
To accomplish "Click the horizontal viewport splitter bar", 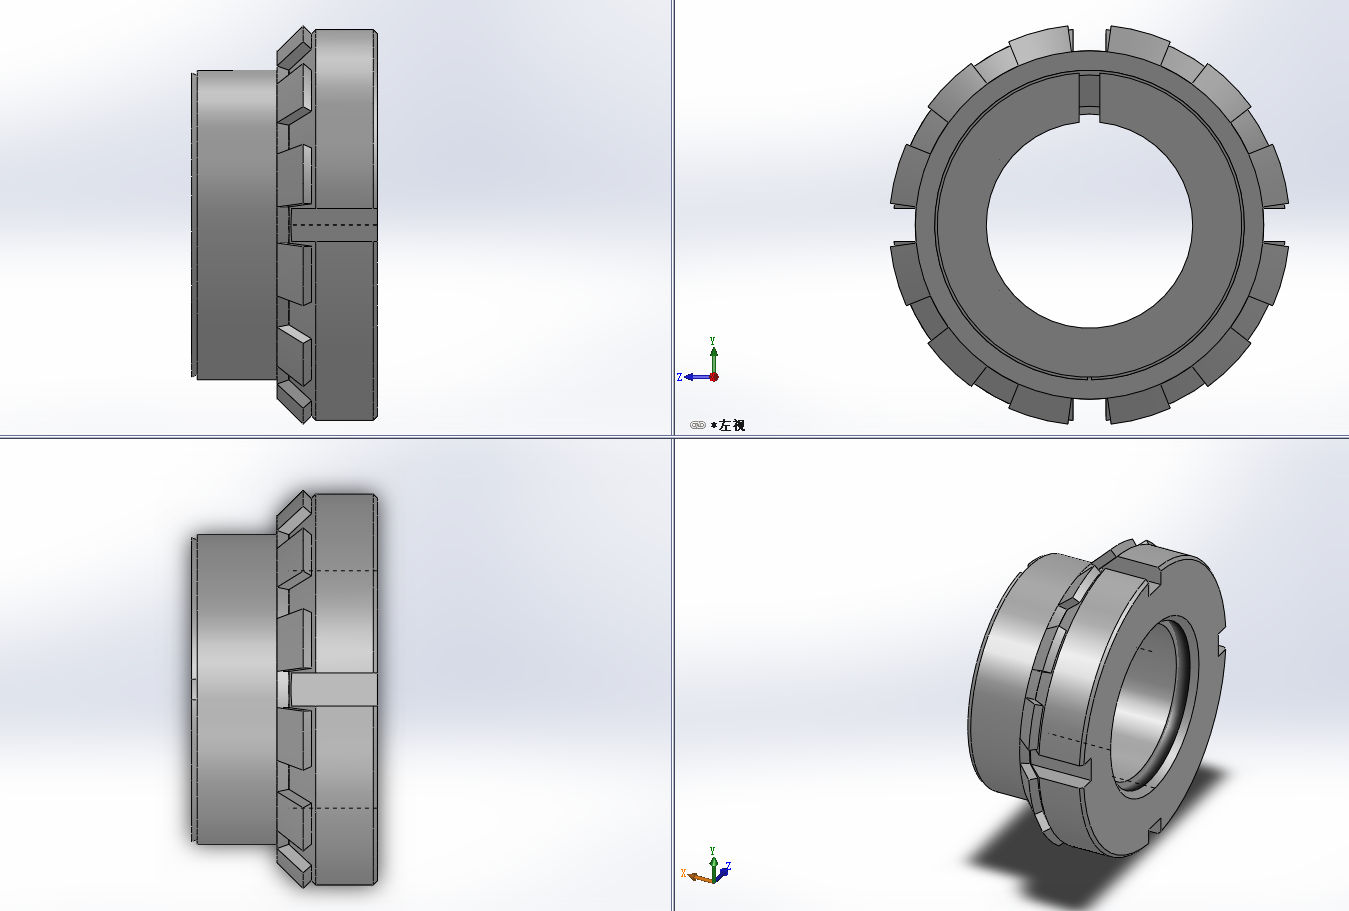I will click(400, 435).
